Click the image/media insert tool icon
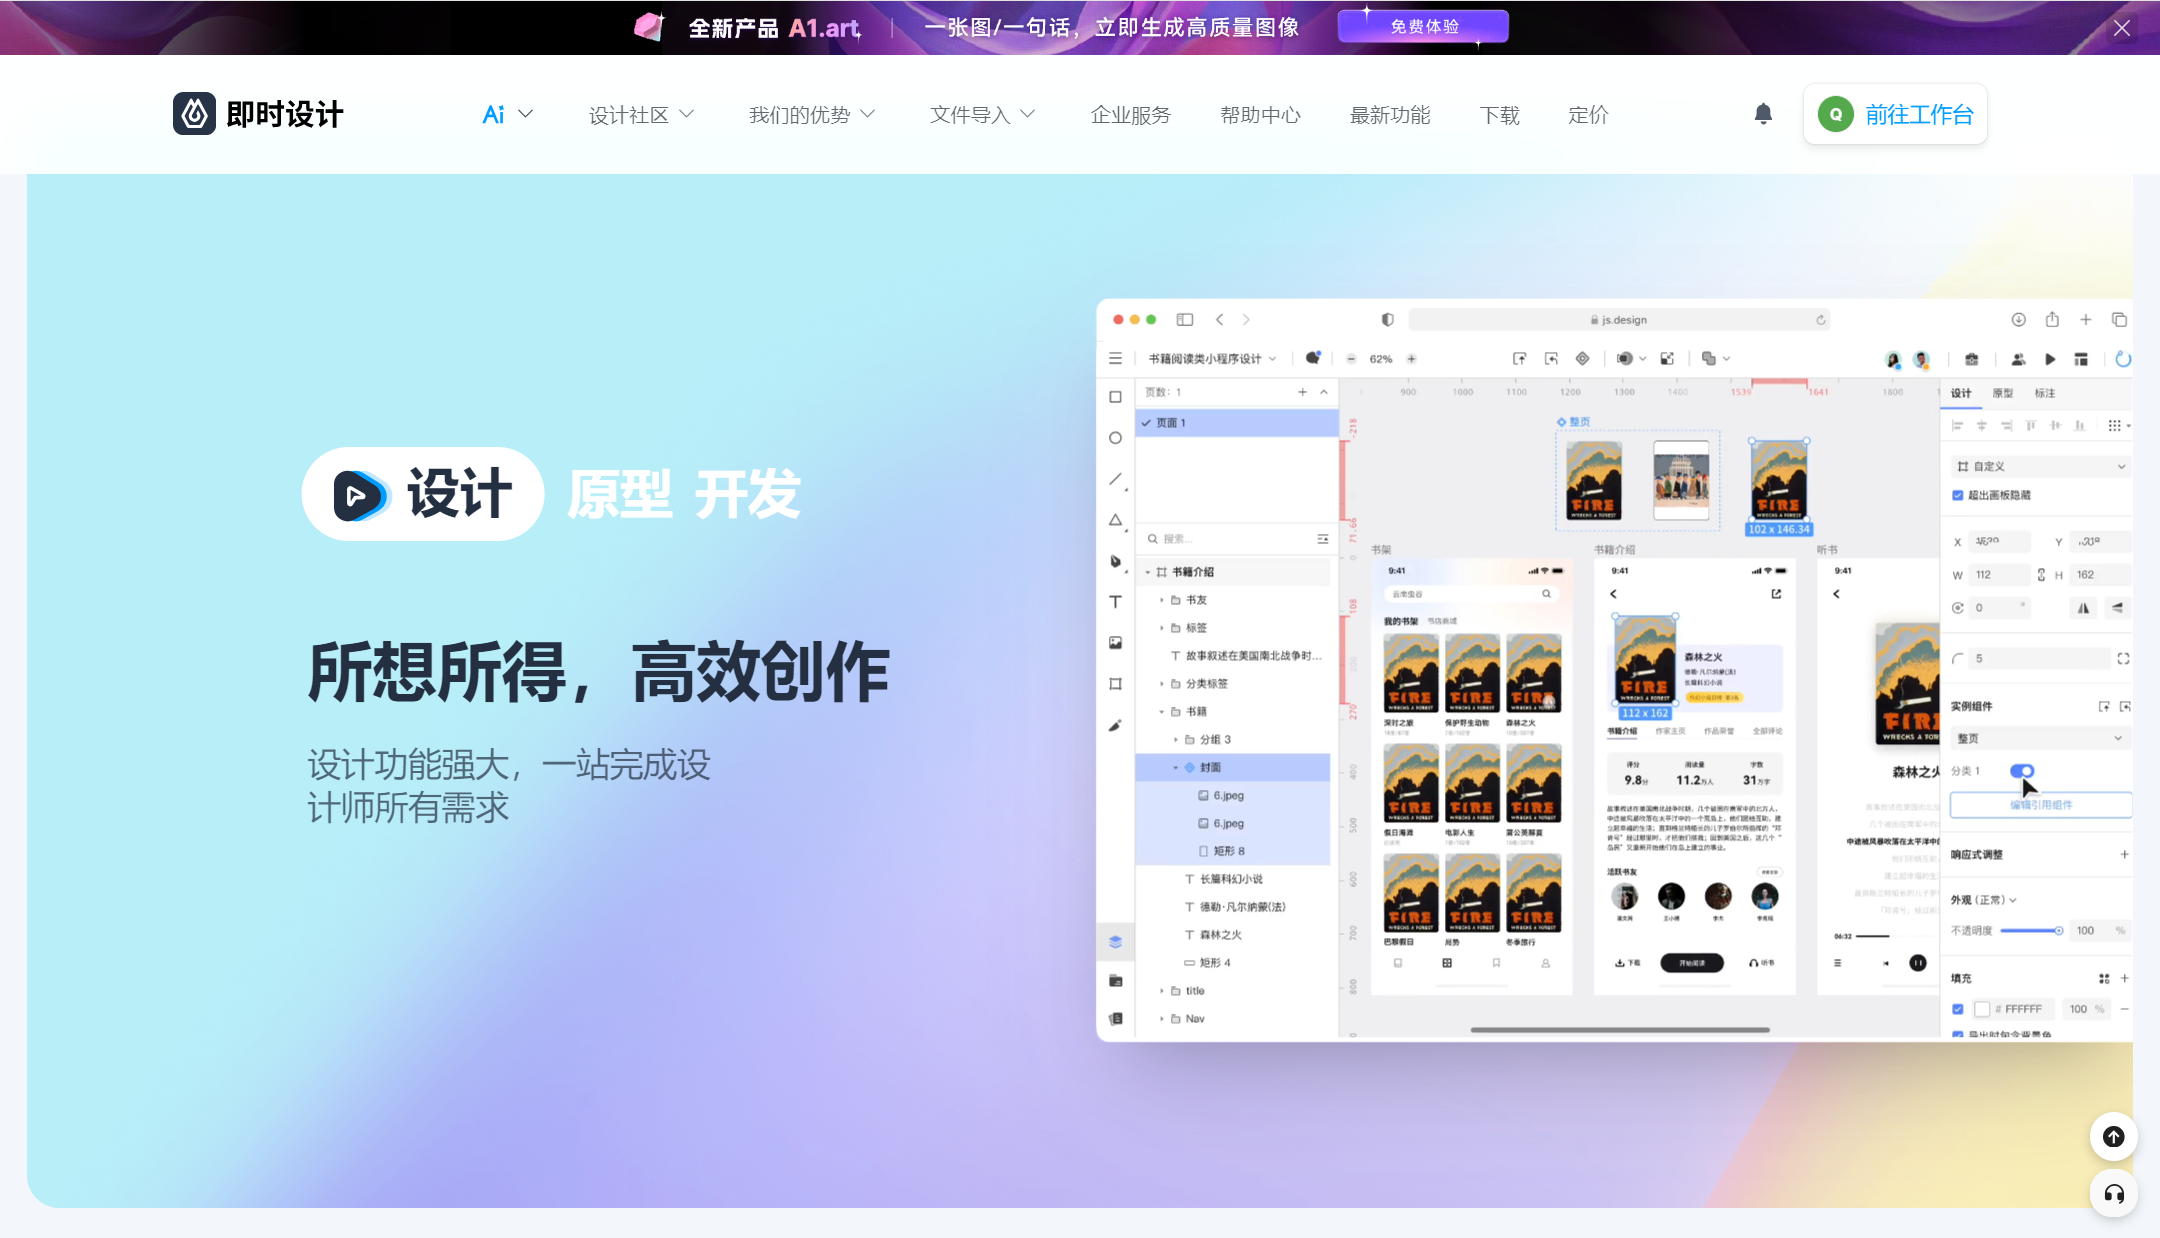The width and height of the screenshot is (2160, 1238). [1117, 642]
